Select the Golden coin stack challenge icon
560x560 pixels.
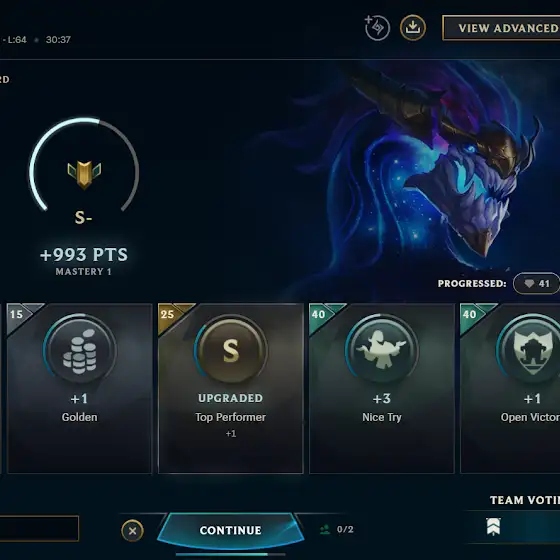click(80, 350)
